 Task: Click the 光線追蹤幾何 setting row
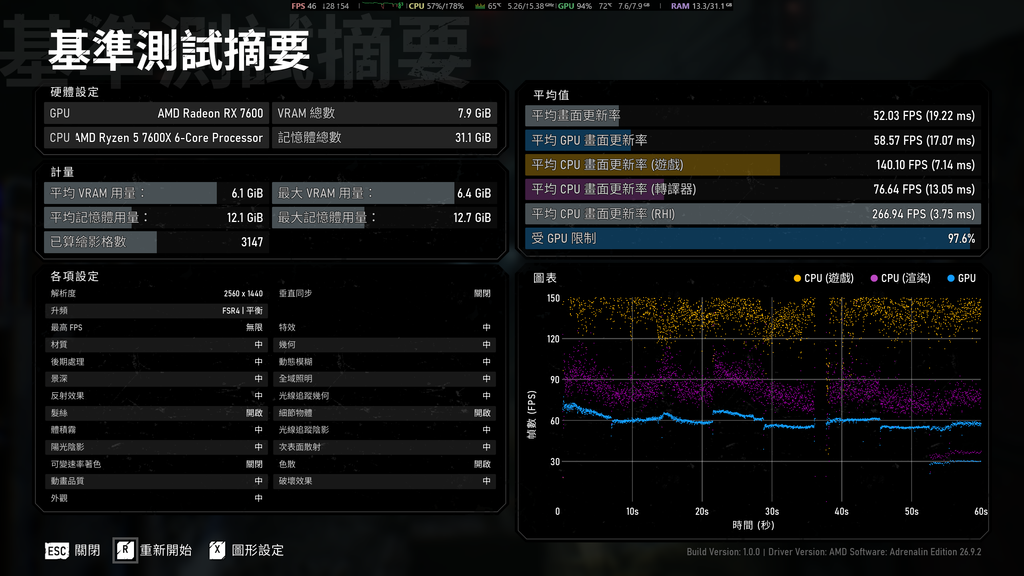[384, 396]
